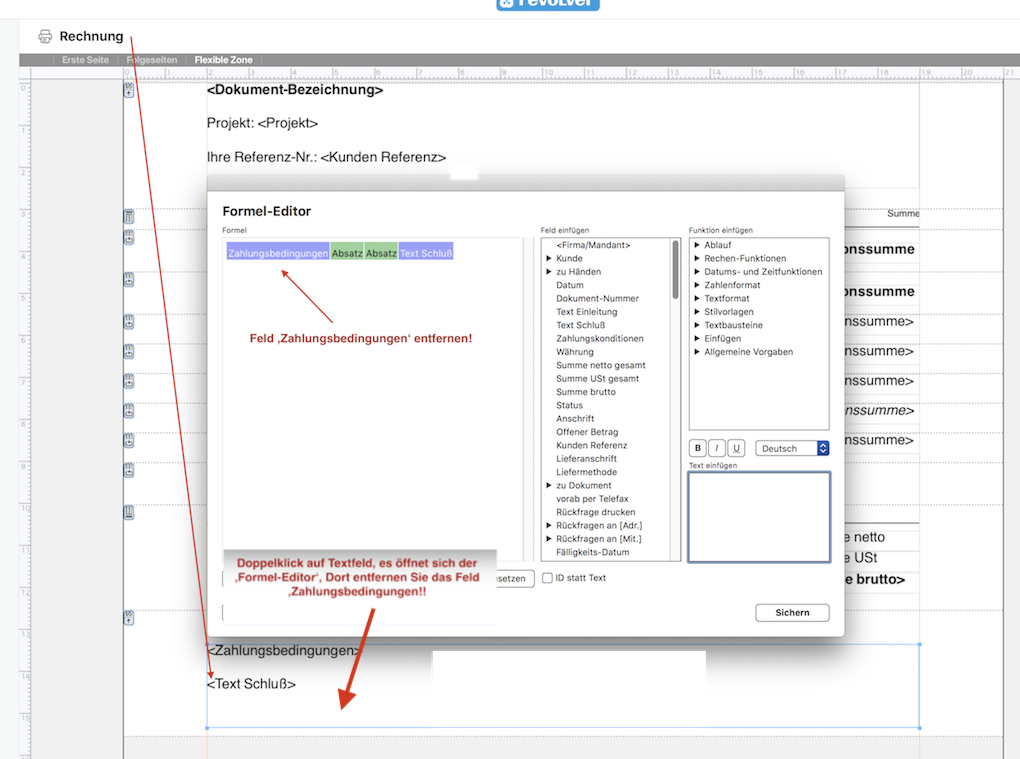Click the topmost section marker in left margin
Screen dimensions: 1020x759
pyautogui.click(x=128, y=91)
